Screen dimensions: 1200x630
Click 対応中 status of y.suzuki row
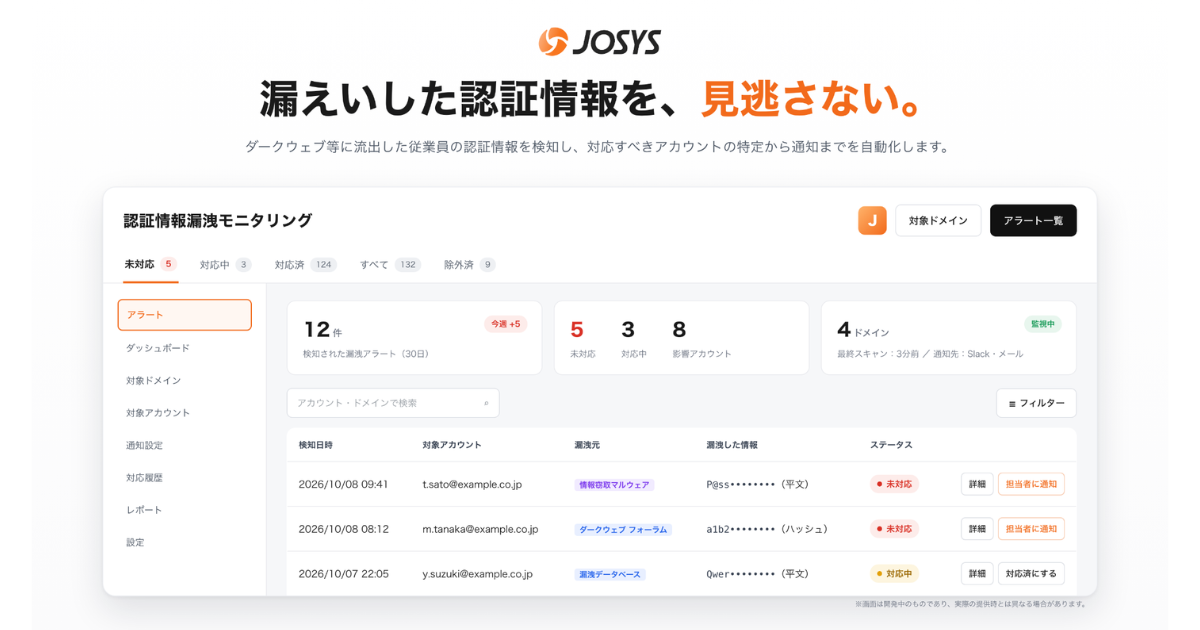click(894, 574)
